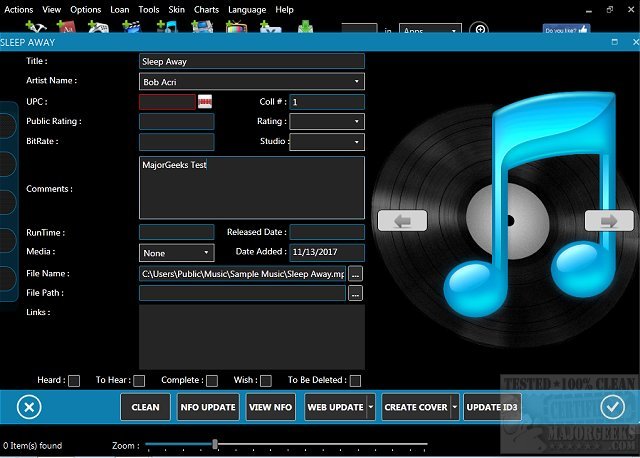Tick the To Be Deleted checkbox
Viewport: 640px width, 458px height.
tap(355, 381)
